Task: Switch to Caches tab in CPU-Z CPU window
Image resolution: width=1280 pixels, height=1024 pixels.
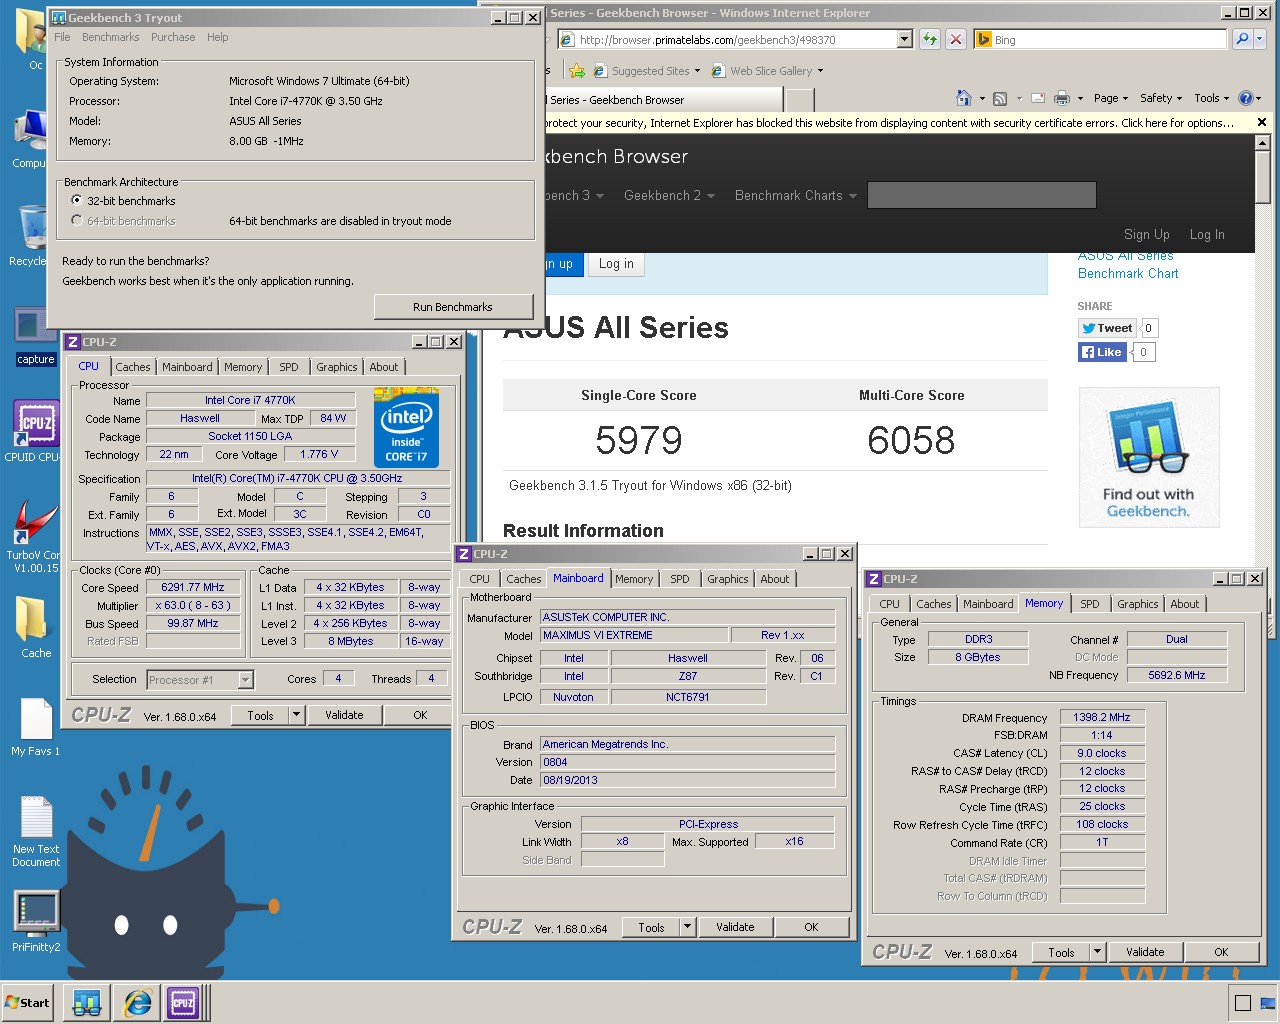Action: point(132,367)
